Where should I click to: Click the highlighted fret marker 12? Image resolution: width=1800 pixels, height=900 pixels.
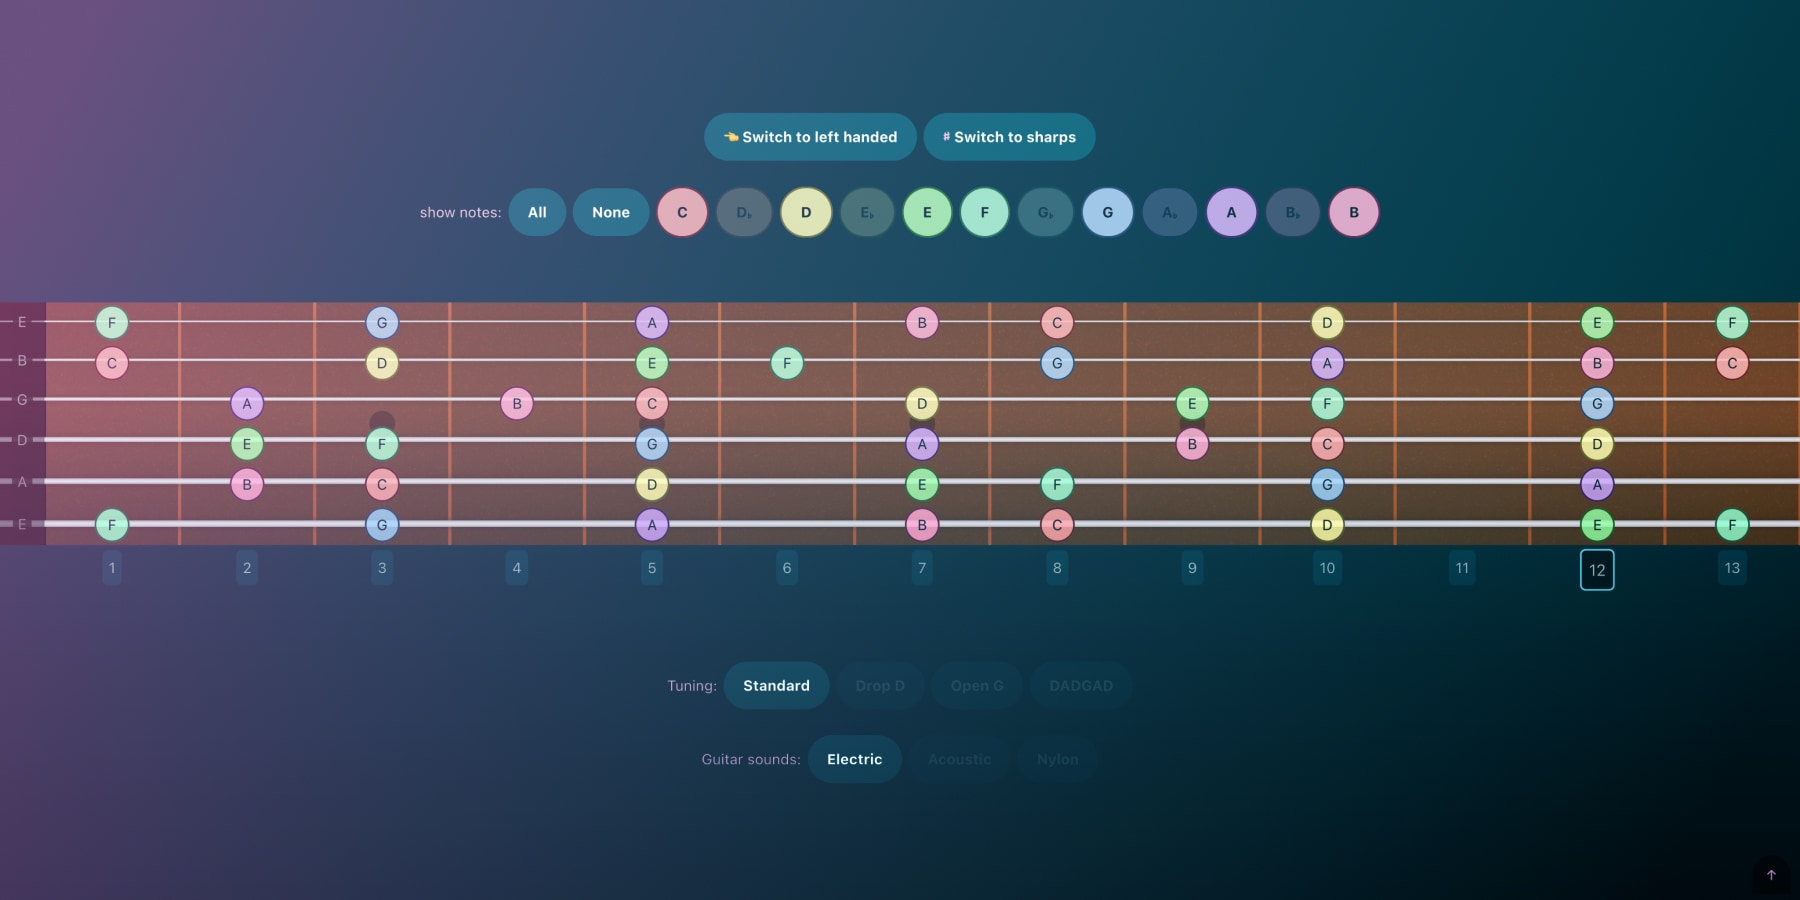1597,569
